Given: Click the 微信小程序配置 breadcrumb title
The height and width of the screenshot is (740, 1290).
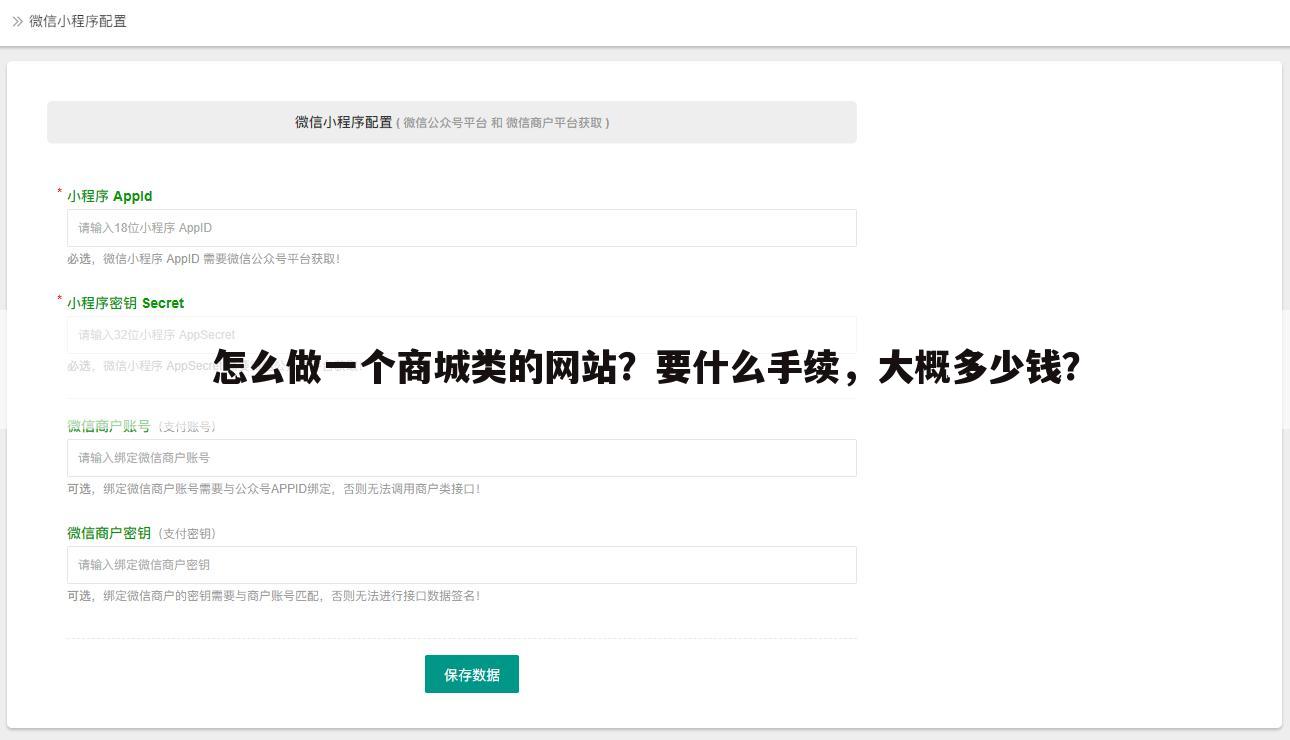Looking at the screenshot, I should 78,21.
